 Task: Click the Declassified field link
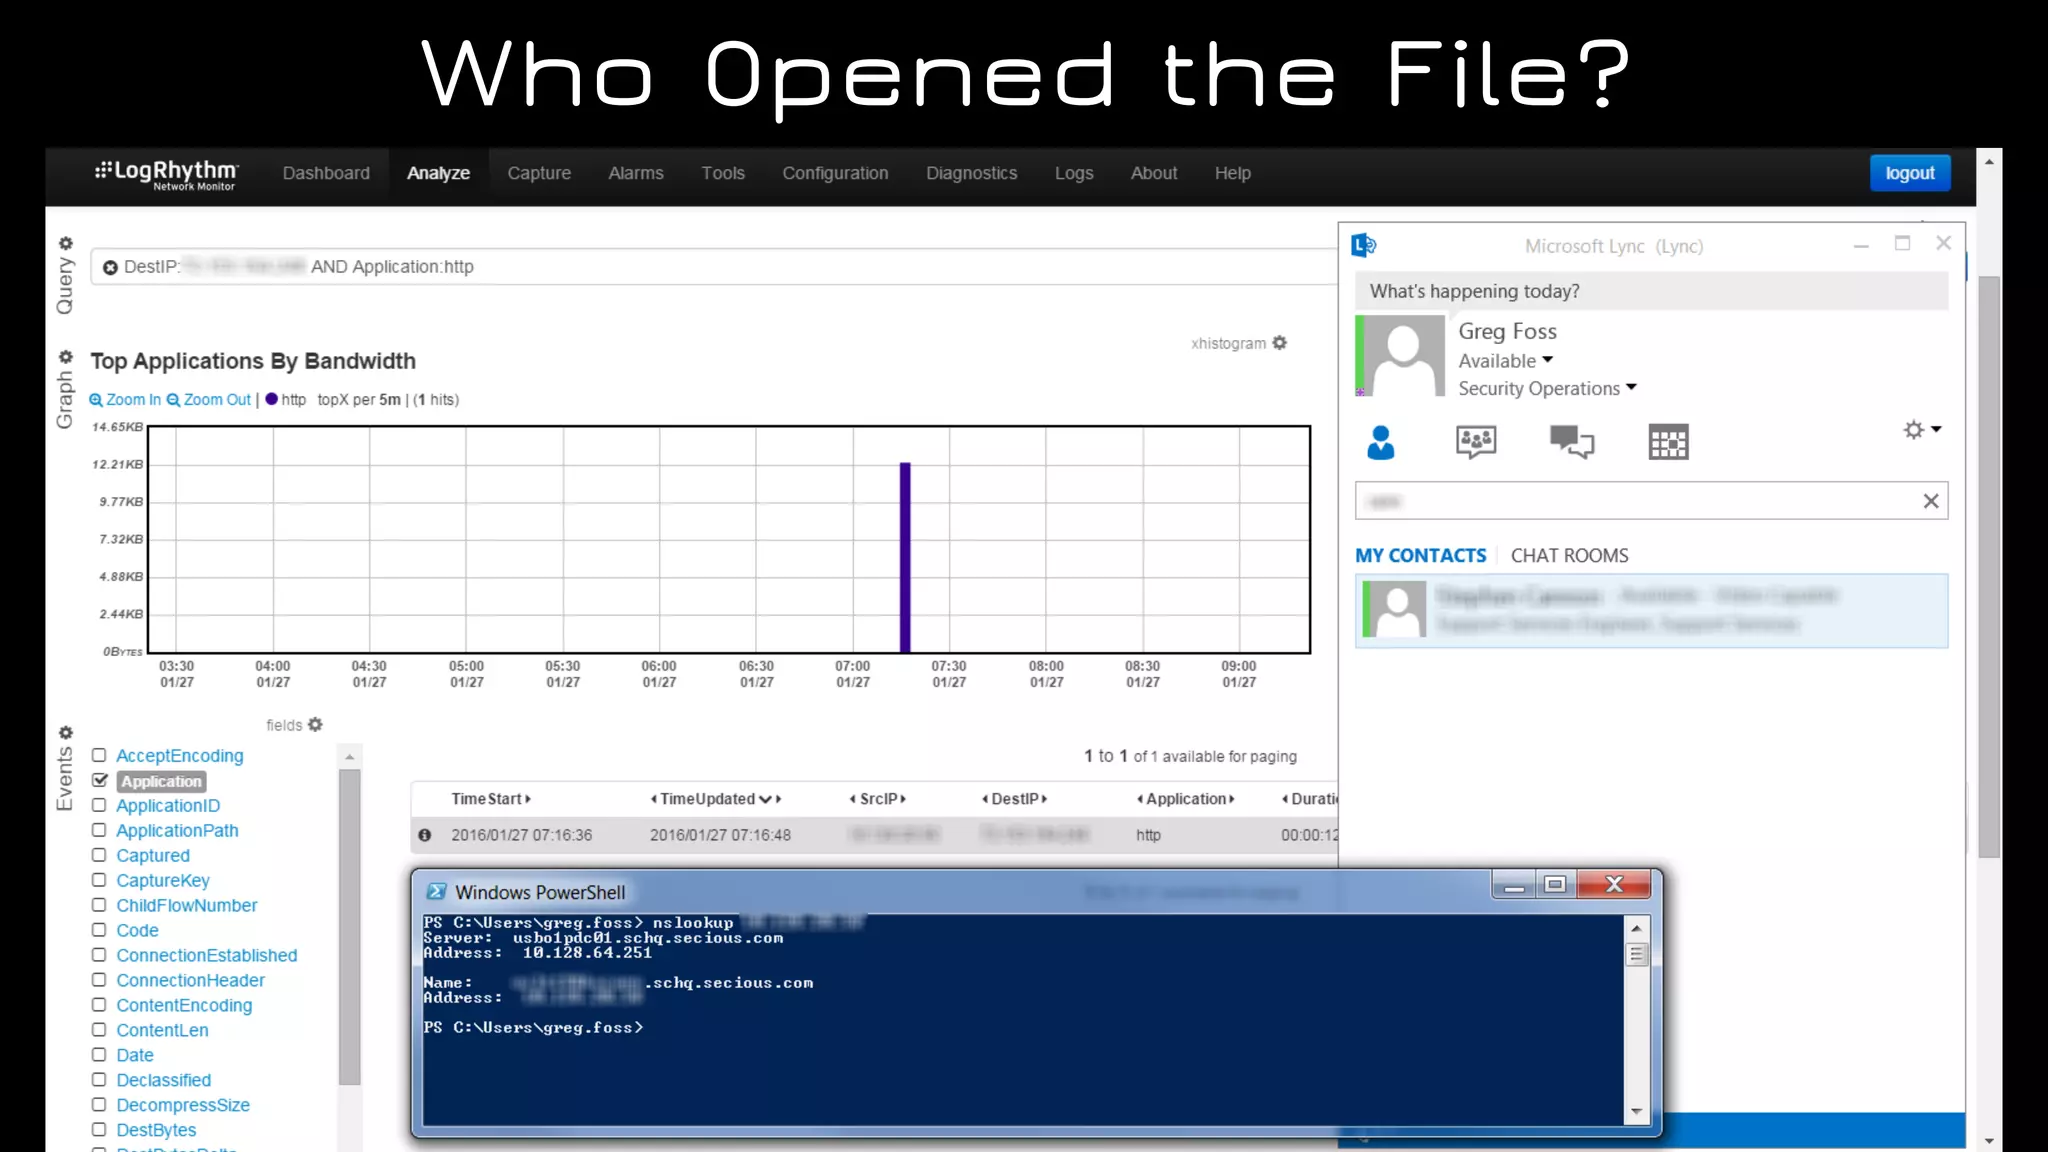coord(164,1080)
